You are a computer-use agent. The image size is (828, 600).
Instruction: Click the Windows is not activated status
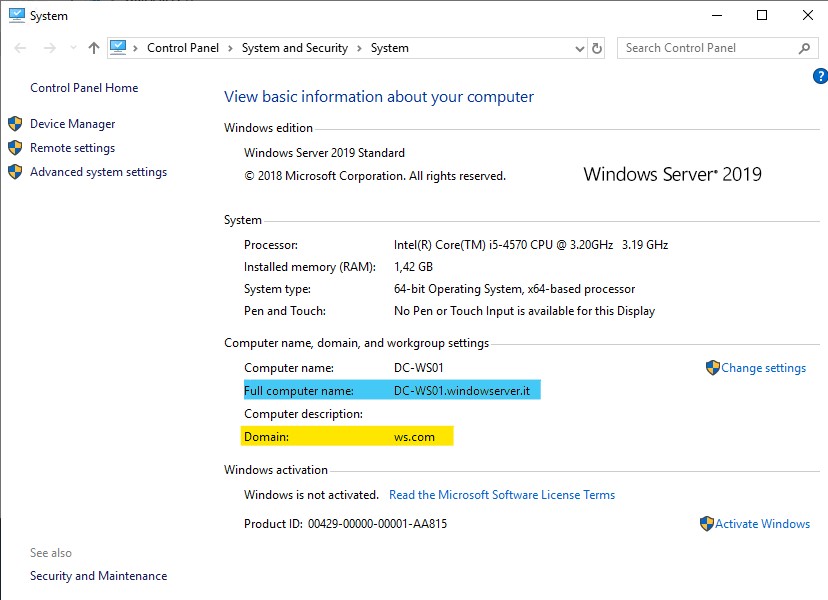pyautogui.click(x=312, y=495)
